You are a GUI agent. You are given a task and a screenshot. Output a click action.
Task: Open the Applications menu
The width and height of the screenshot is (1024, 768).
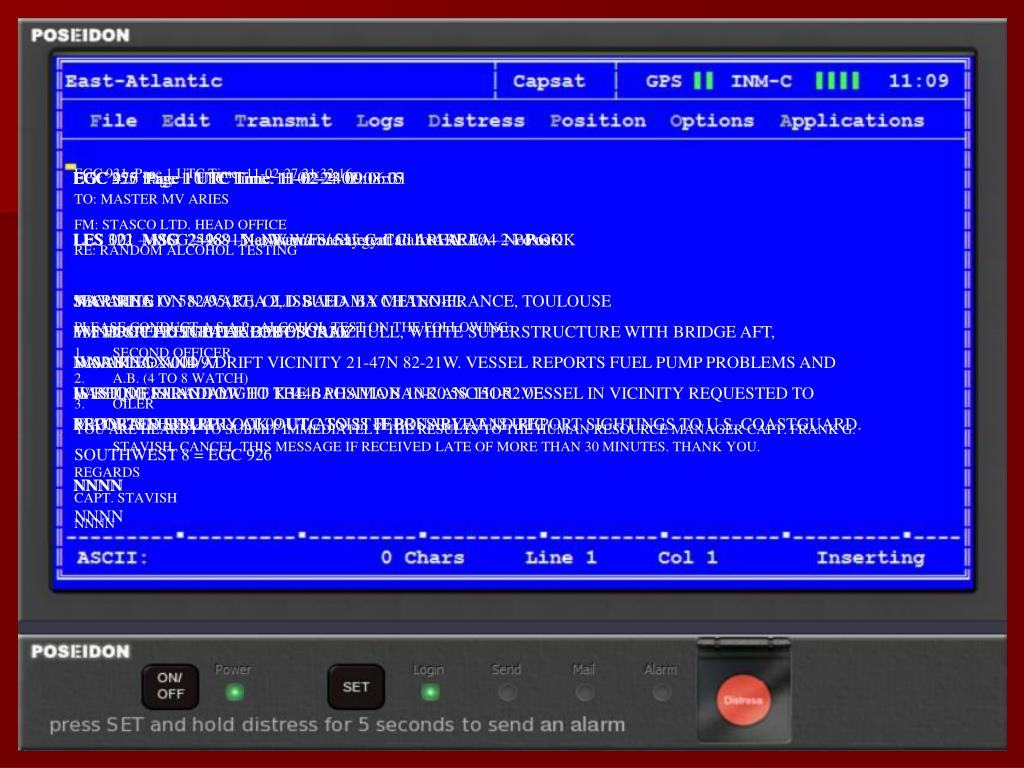(x=852, y=121)
